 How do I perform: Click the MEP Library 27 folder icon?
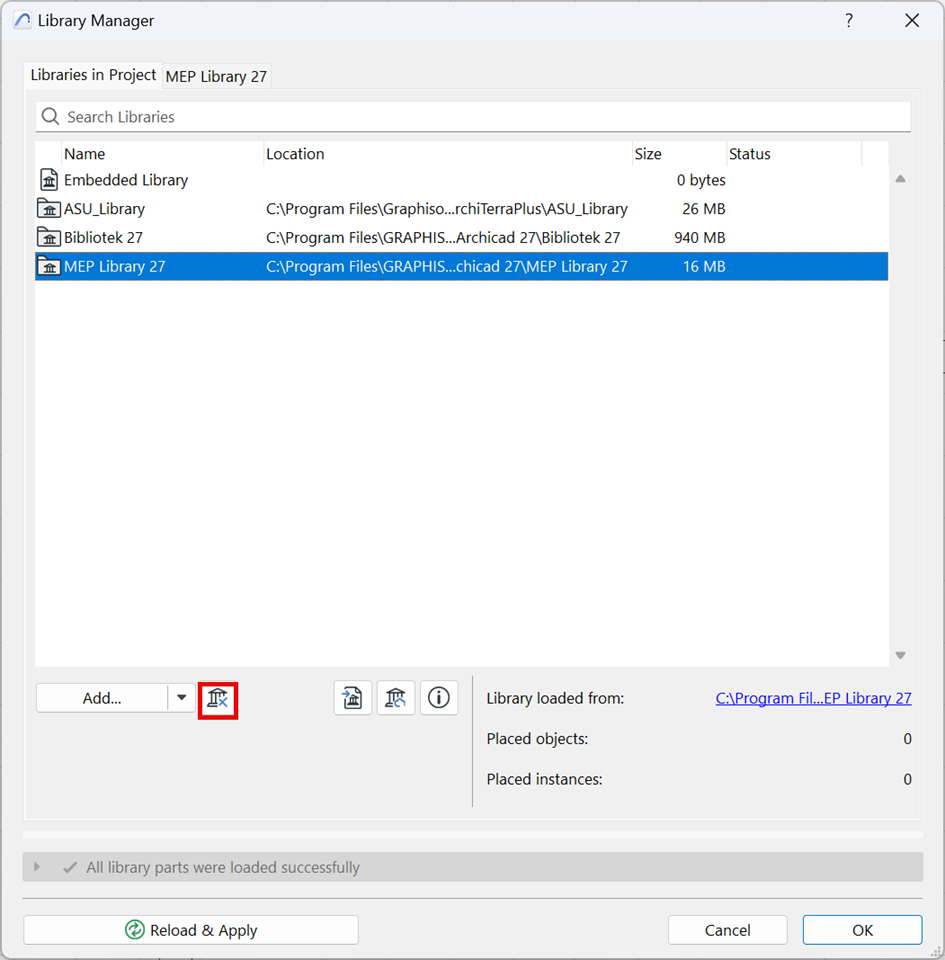tap(49, 266)
